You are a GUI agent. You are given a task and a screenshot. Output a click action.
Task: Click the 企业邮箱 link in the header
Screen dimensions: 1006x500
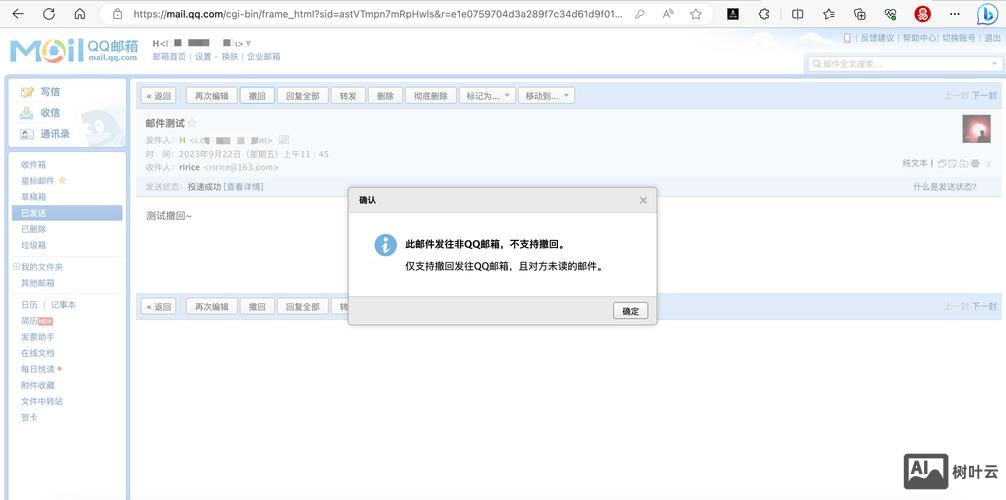pyautogui.click(x=264, y=56)
